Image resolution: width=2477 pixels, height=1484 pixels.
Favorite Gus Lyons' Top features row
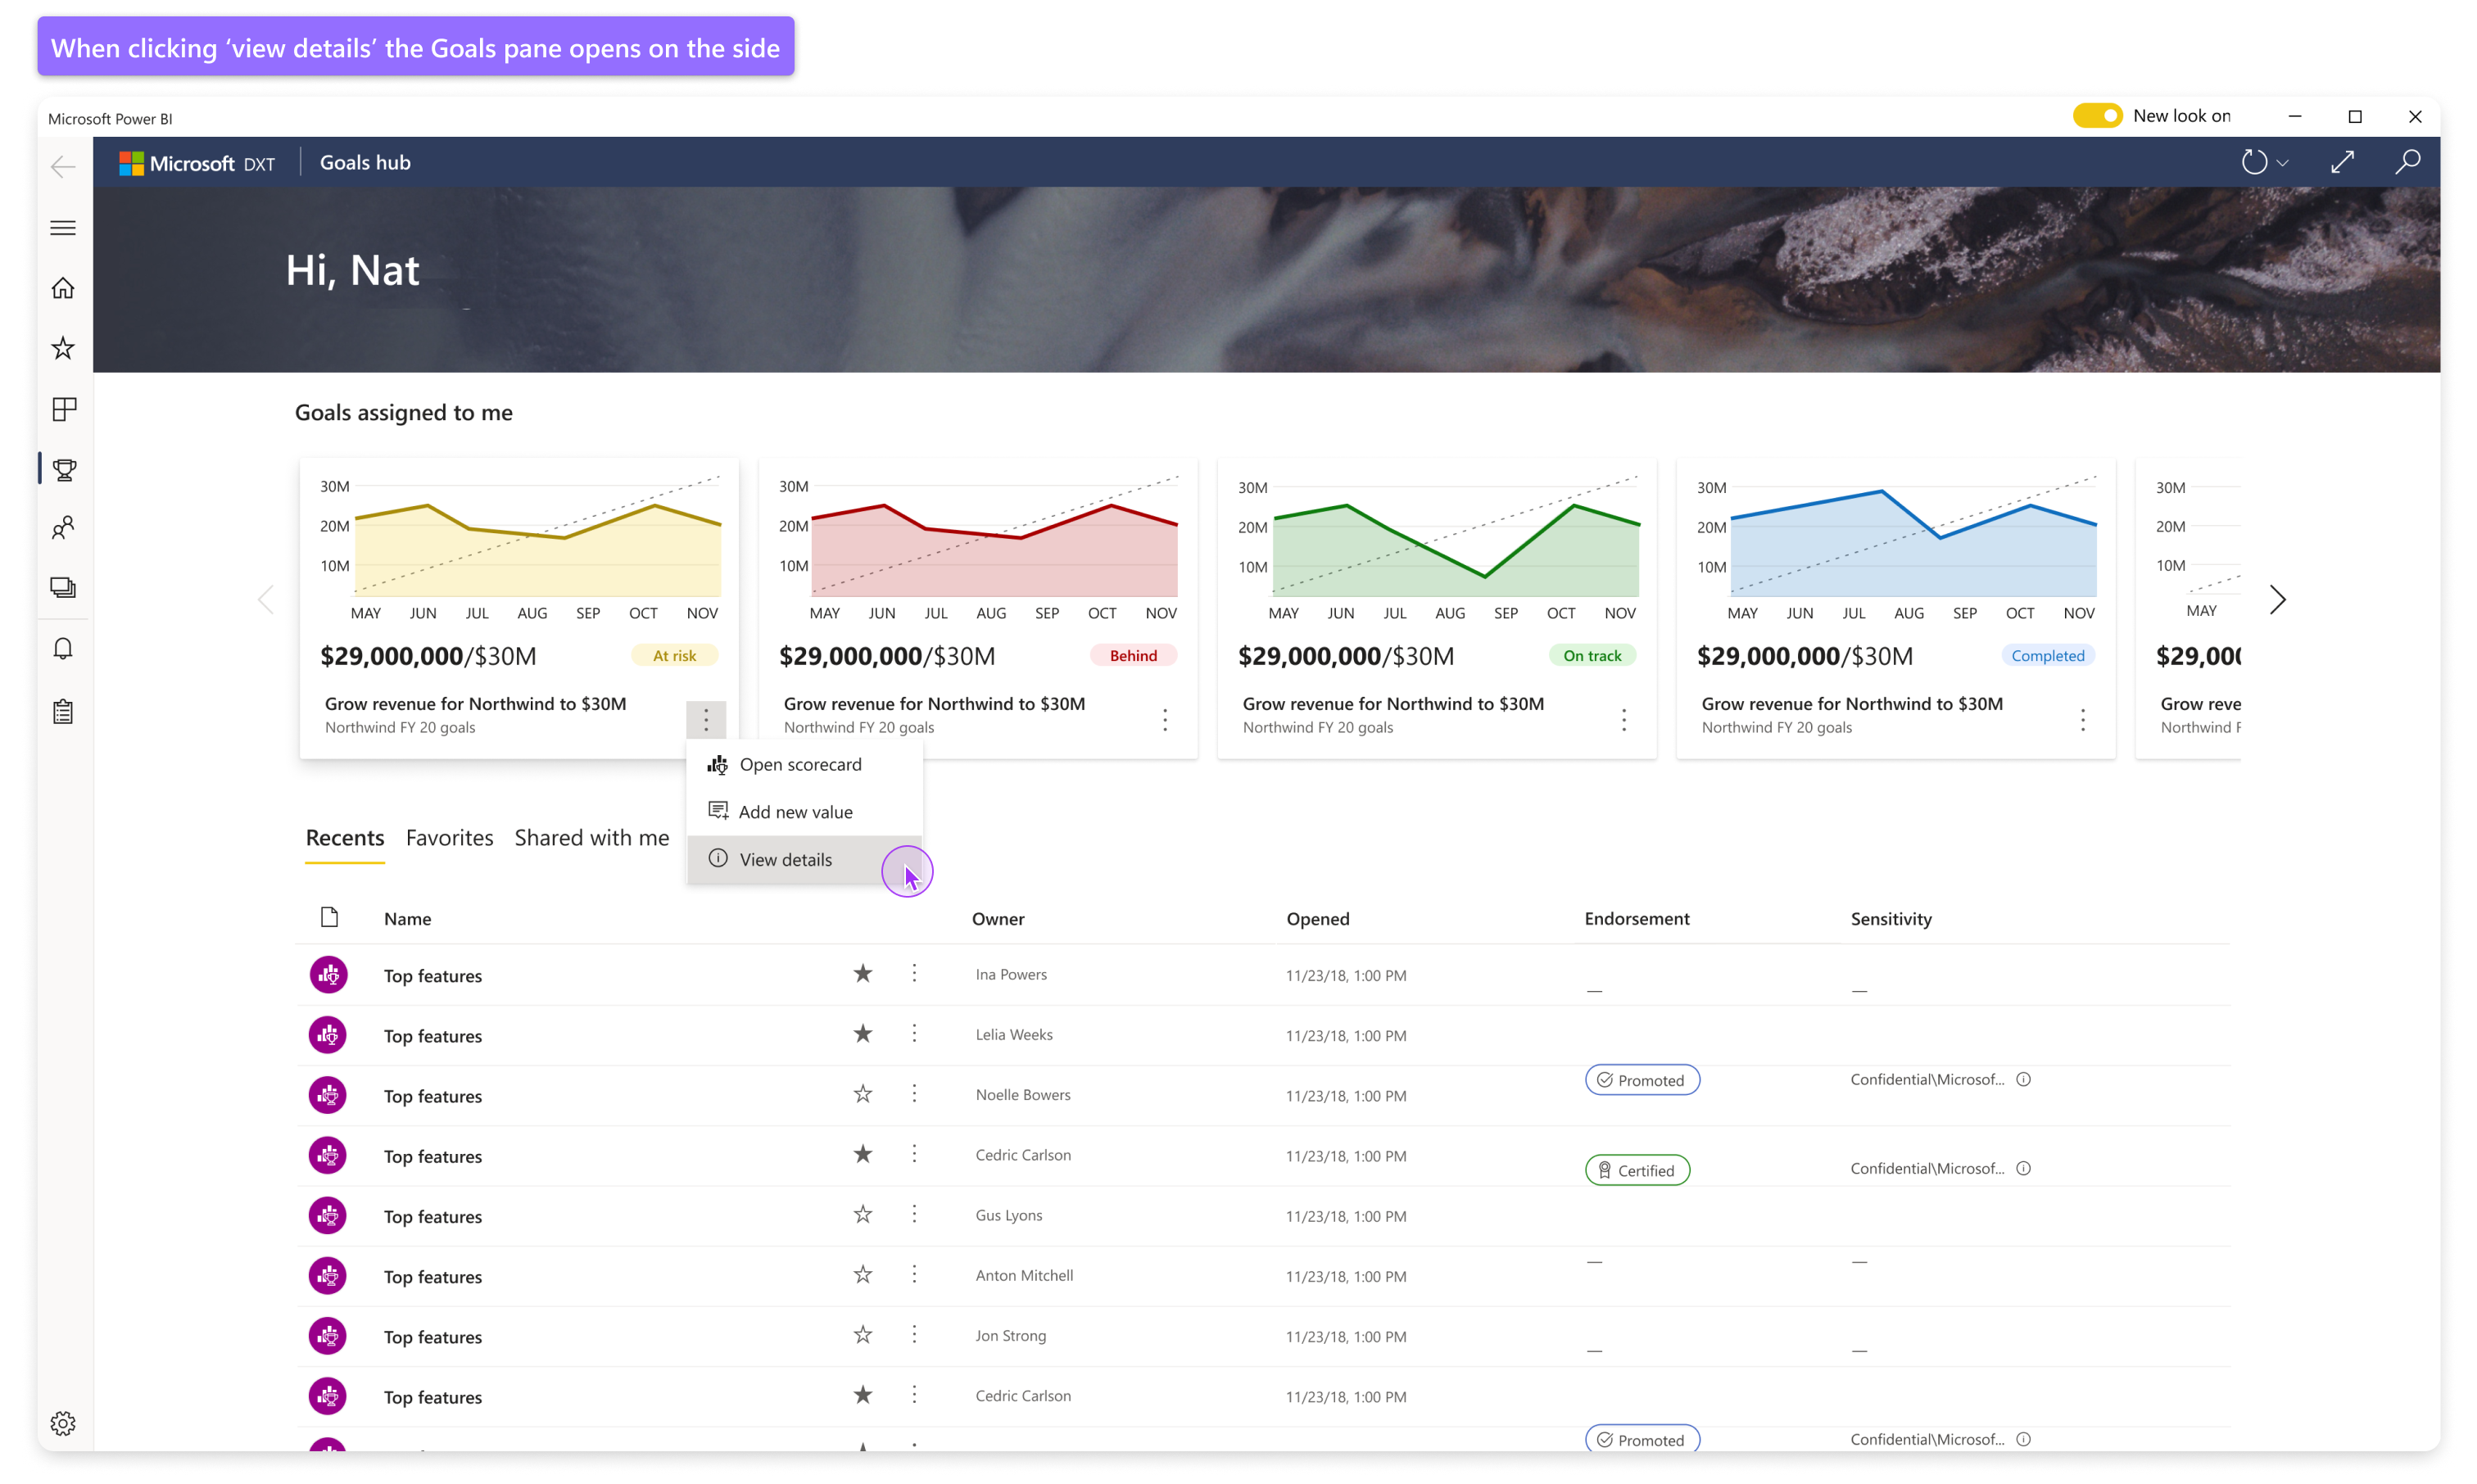point(863,1215)
